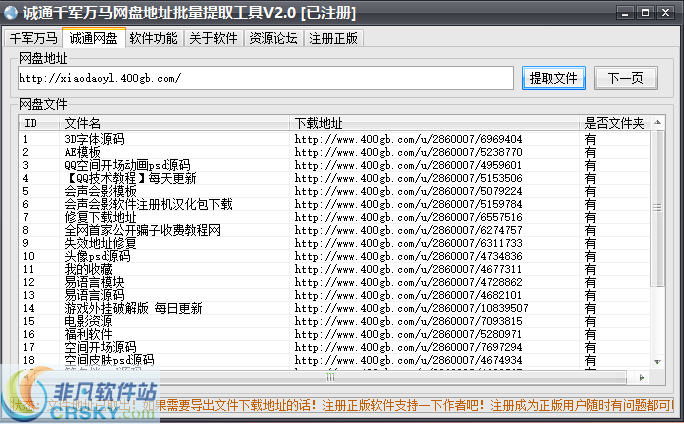Click the download URL ending in 6557516

point(408,217)
